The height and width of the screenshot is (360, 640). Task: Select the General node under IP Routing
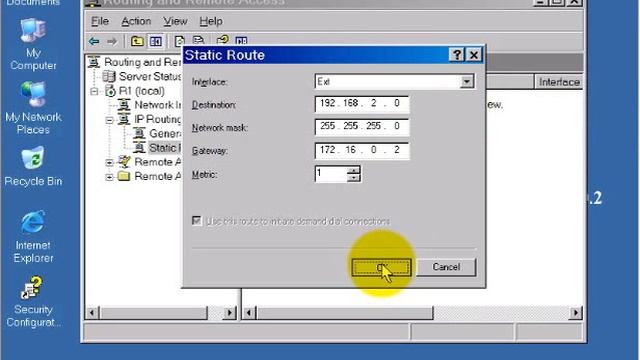pyautogui.click(x=165, y=133)
